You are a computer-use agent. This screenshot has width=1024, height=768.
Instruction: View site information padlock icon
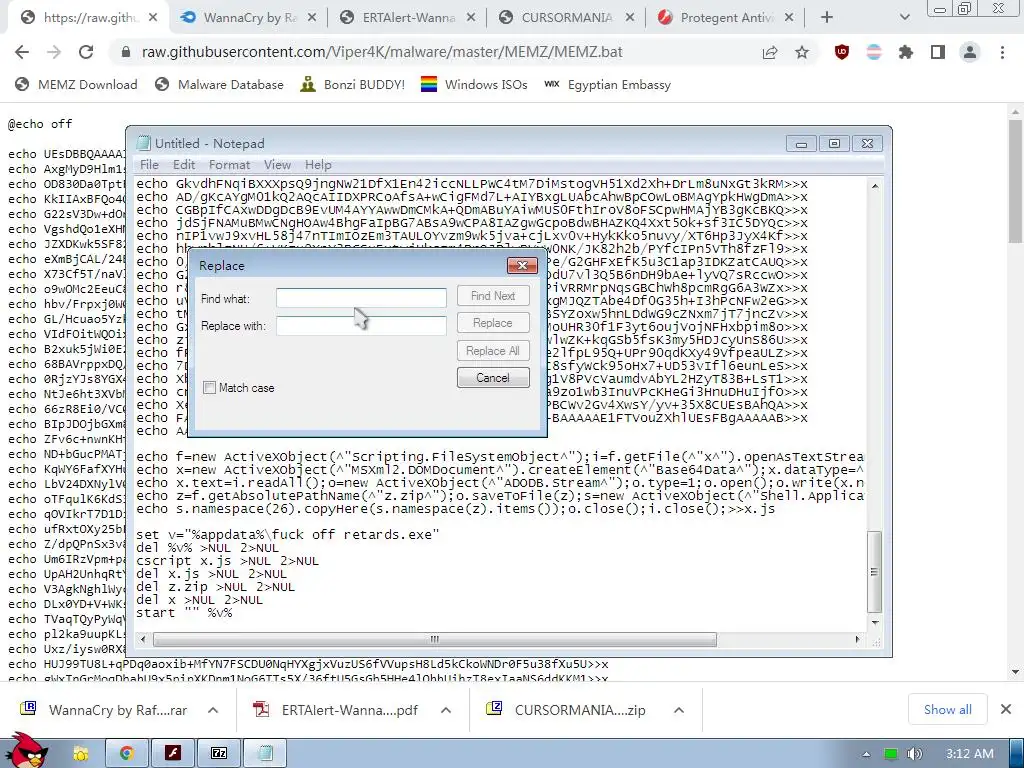[x=126, y=52]
